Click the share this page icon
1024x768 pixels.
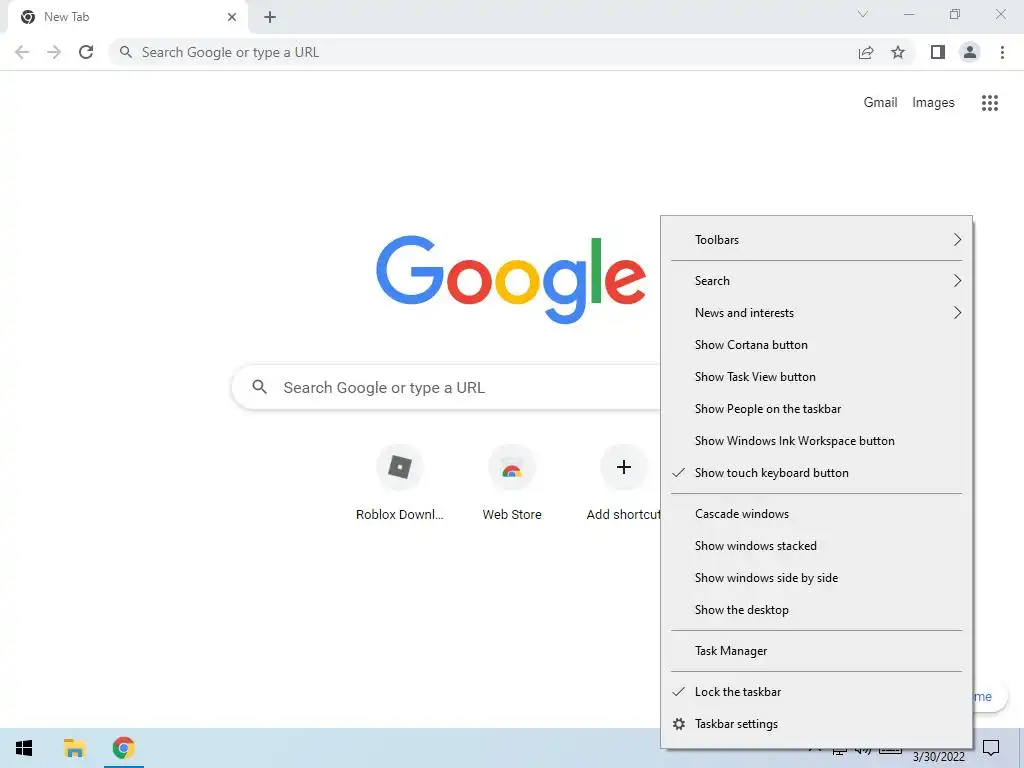[866, 52]
